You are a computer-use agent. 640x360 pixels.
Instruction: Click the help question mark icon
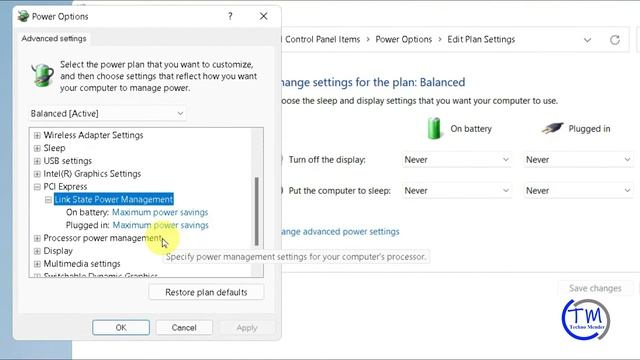click(230, 16)
